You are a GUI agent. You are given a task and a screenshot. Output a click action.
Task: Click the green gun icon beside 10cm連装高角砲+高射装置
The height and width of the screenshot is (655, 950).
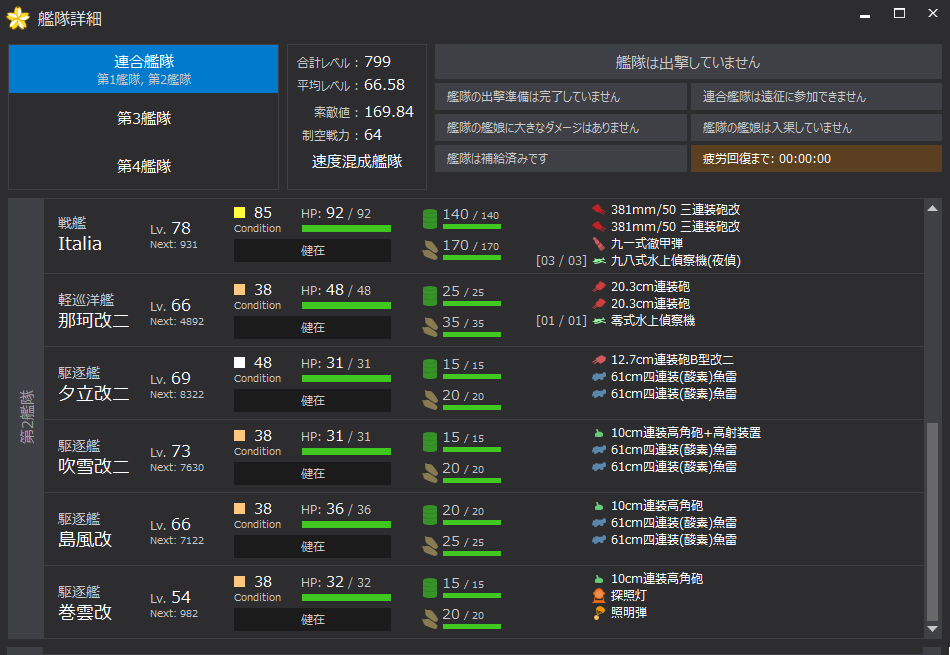[598, 433]
